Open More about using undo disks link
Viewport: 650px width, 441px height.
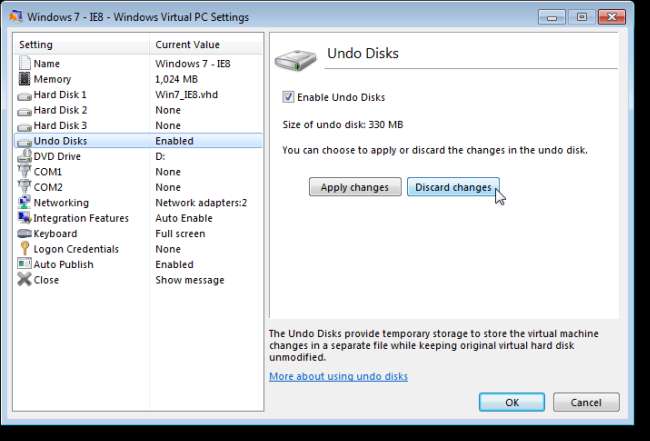(338, 376)
